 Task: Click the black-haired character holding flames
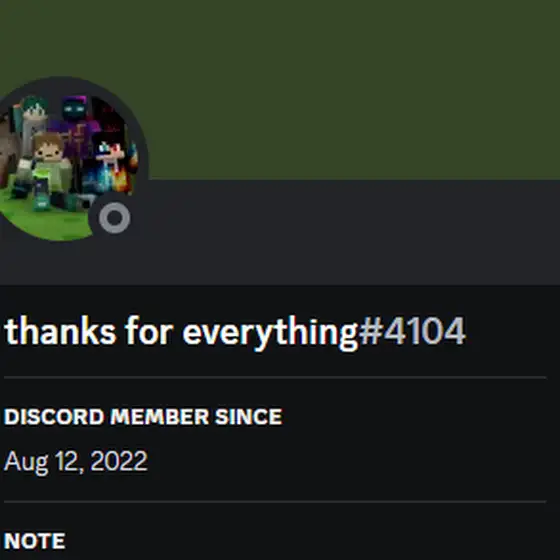109,162
